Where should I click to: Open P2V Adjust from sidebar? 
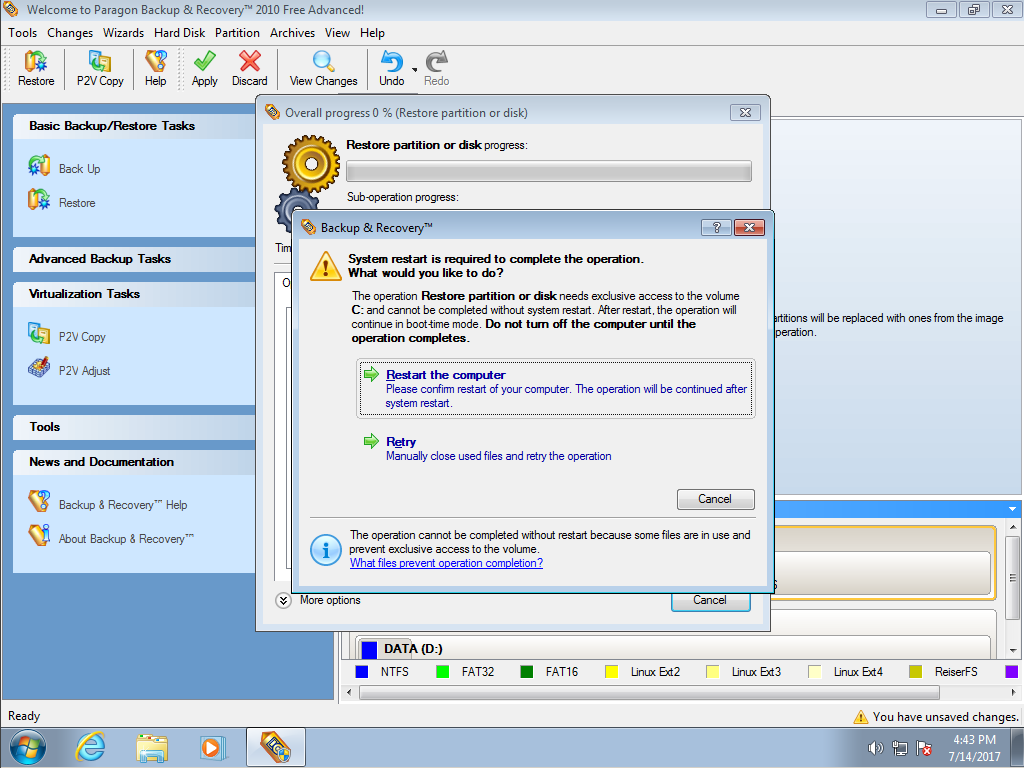(x=84, y=371)
